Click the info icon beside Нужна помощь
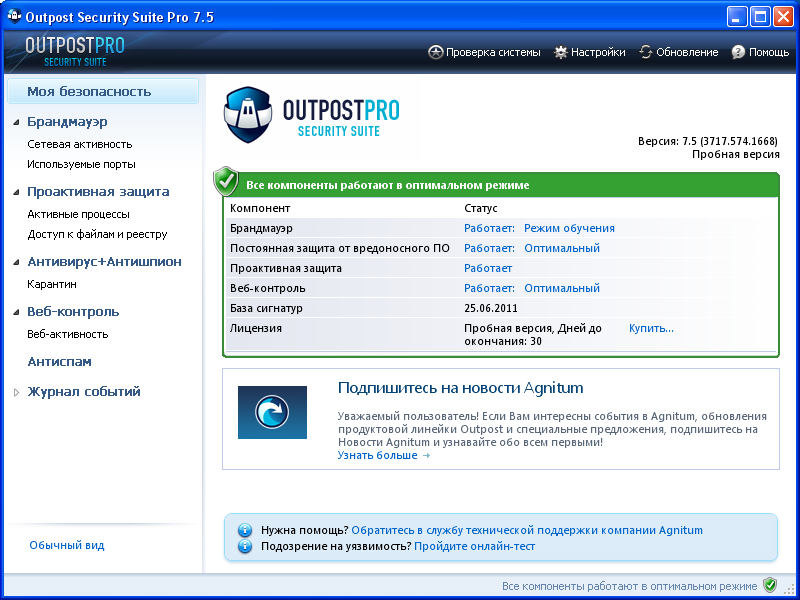The height and width of the screenshot is (600, 800). [x=245, y=530]
